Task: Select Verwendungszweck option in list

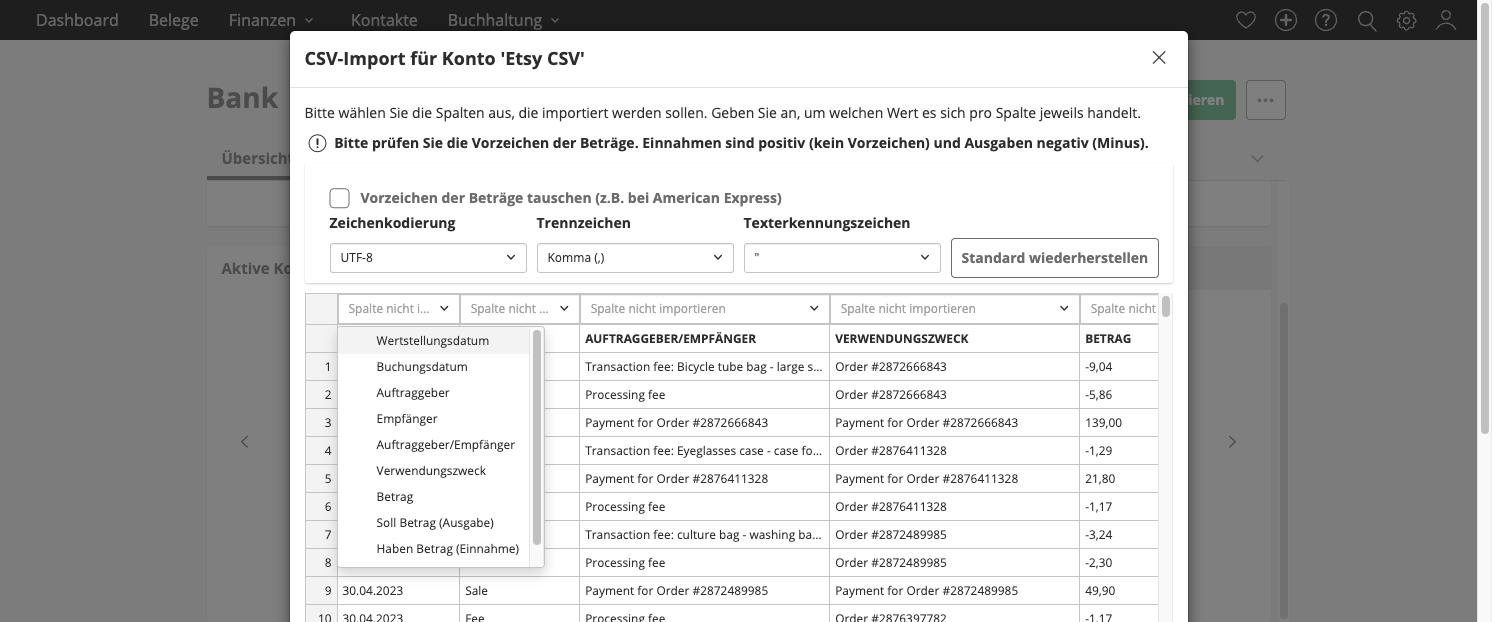Action: click(433, 471)
